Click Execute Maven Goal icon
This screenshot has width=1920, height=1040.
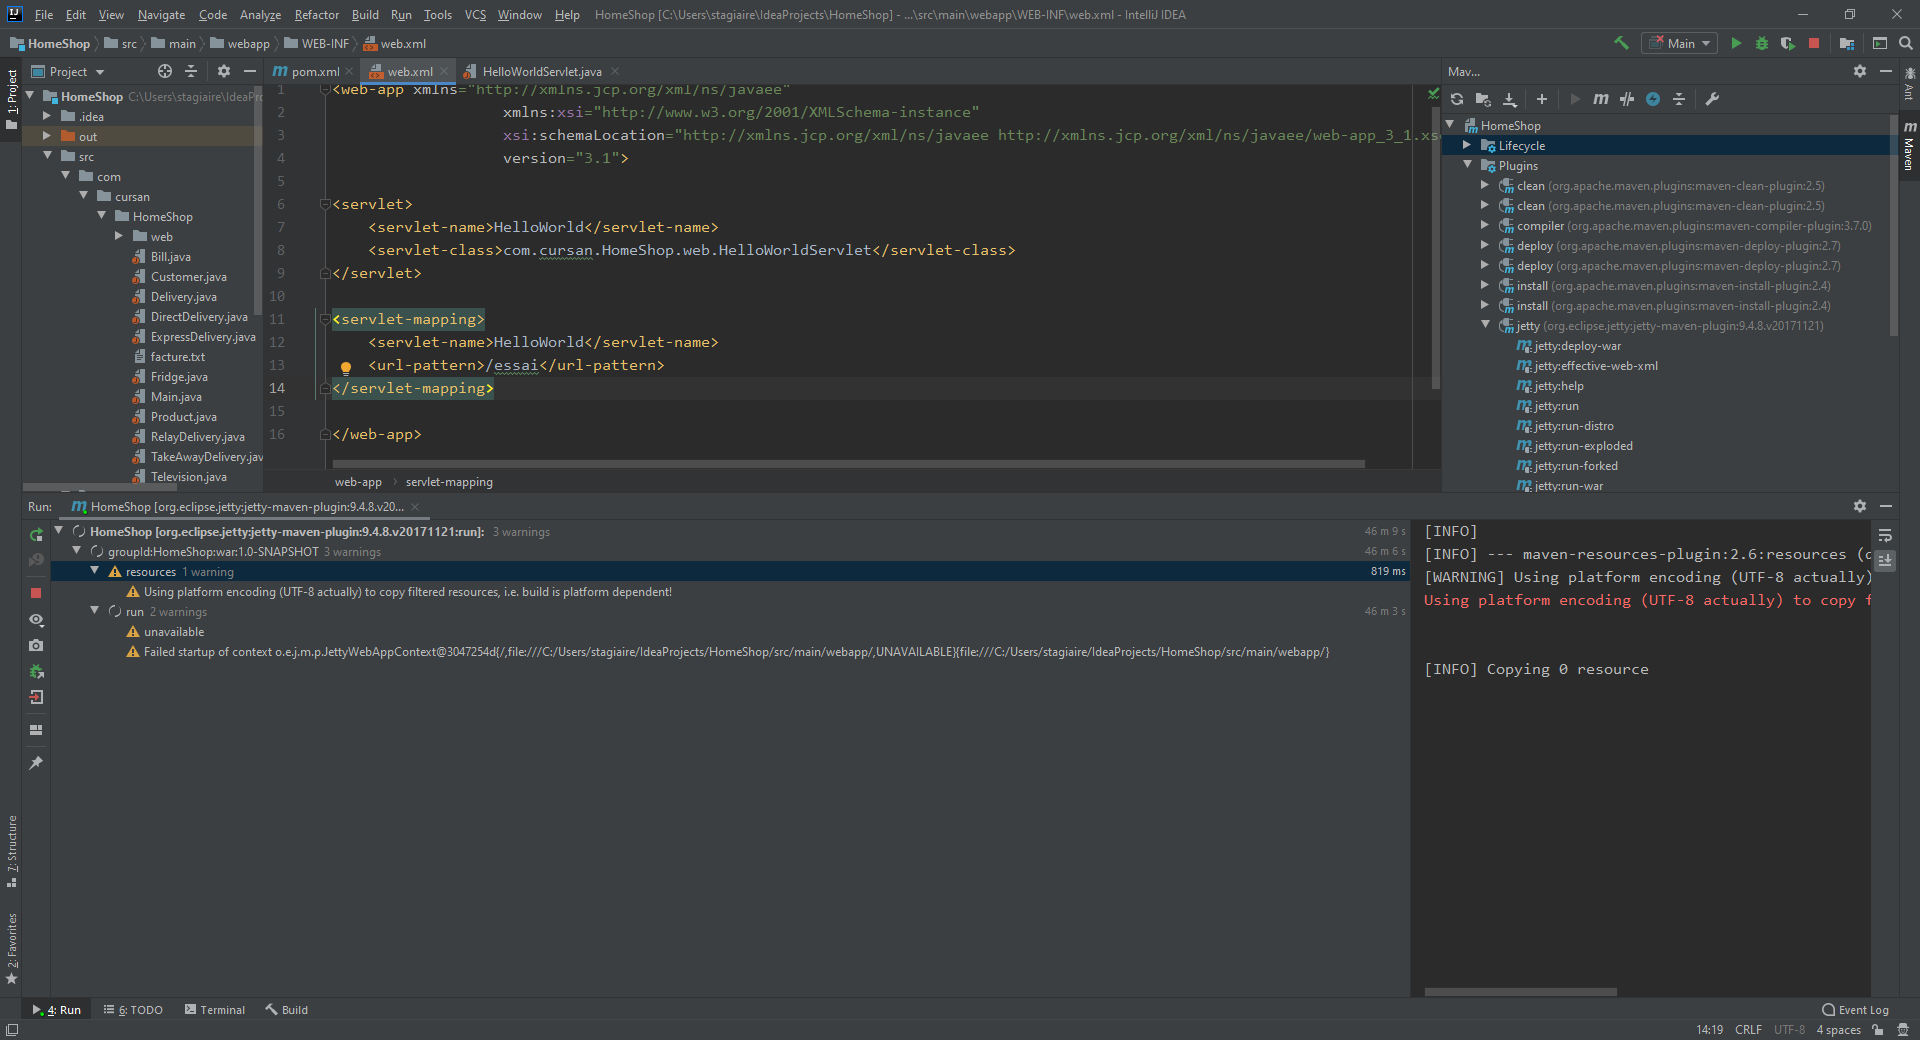coord(1601,99)
